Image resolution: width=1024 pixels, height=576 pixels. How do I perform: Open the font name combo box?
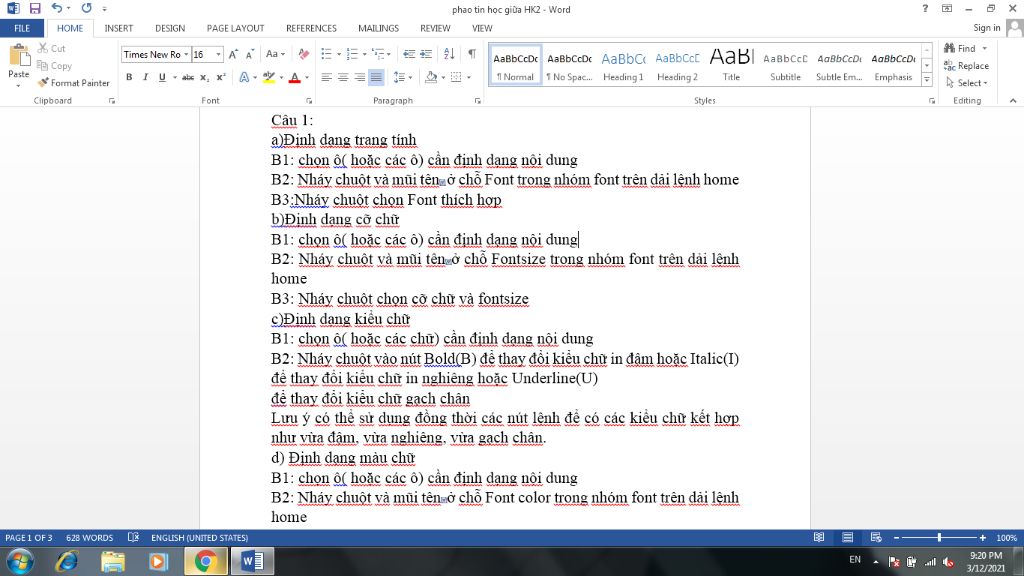(155, 54)
